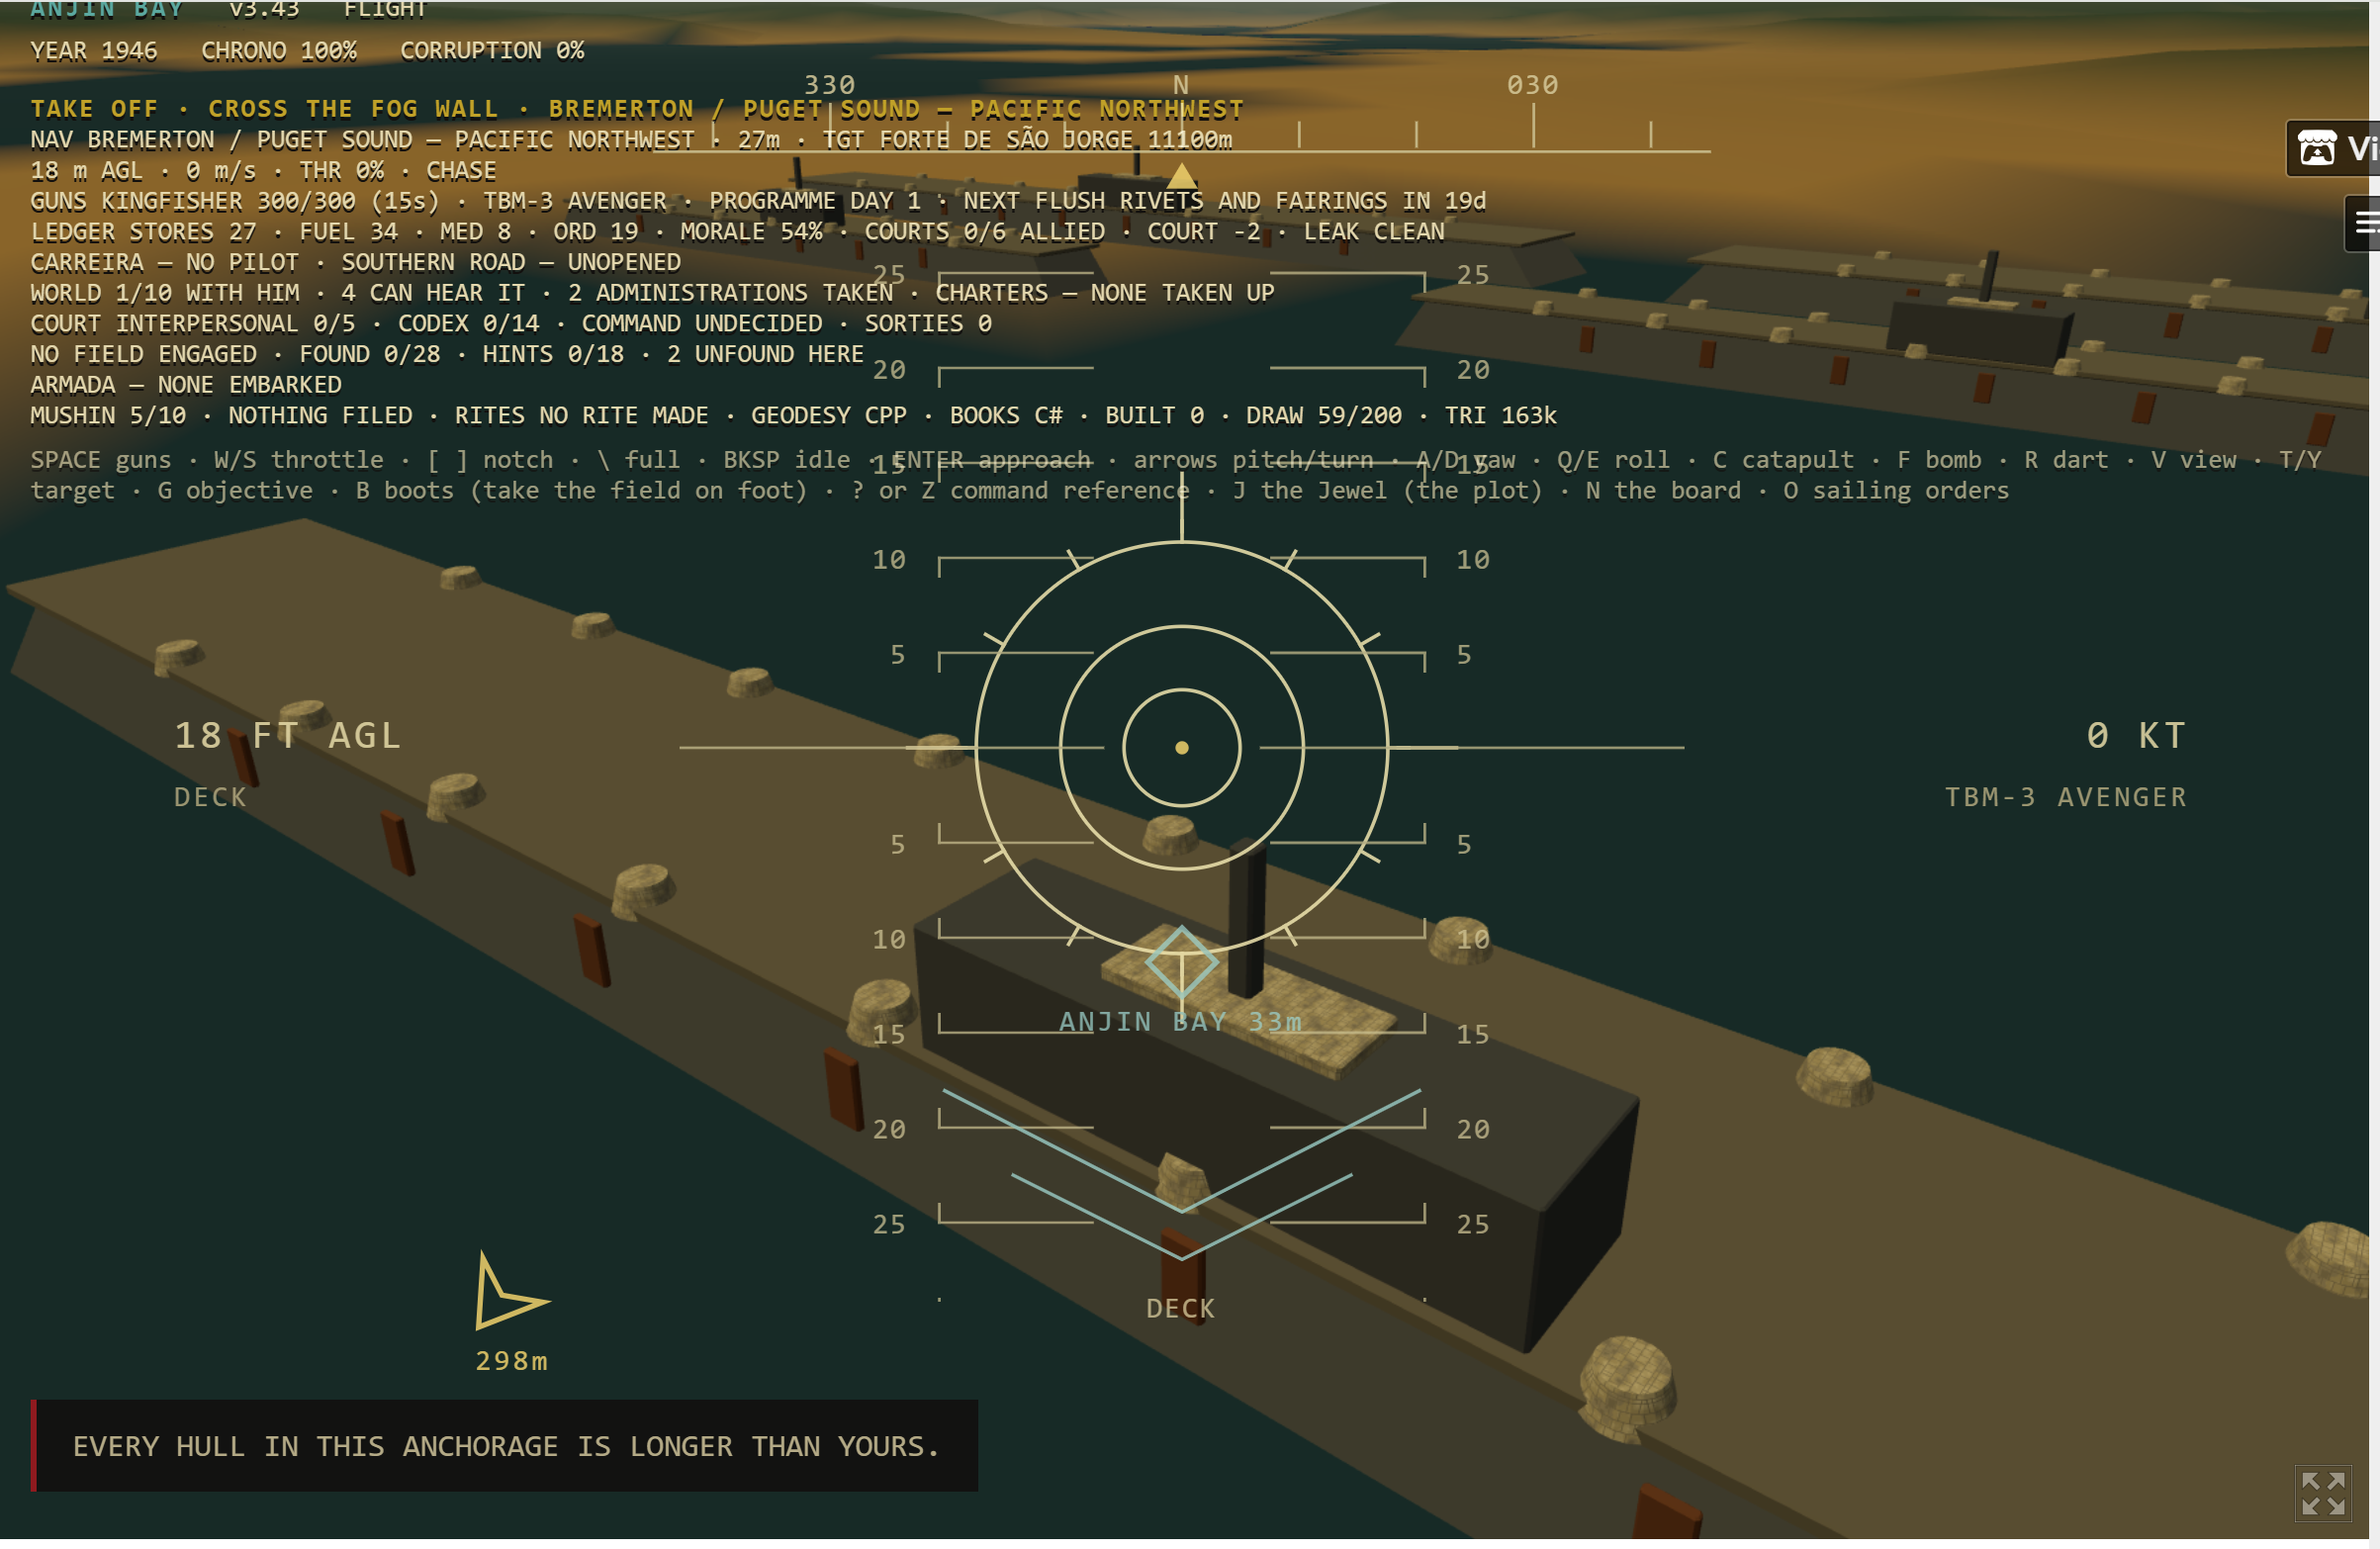This screenshot has height=1549, width=2380.
Task: Click the DECK label below the chevron
Action: [1181, 1308]
